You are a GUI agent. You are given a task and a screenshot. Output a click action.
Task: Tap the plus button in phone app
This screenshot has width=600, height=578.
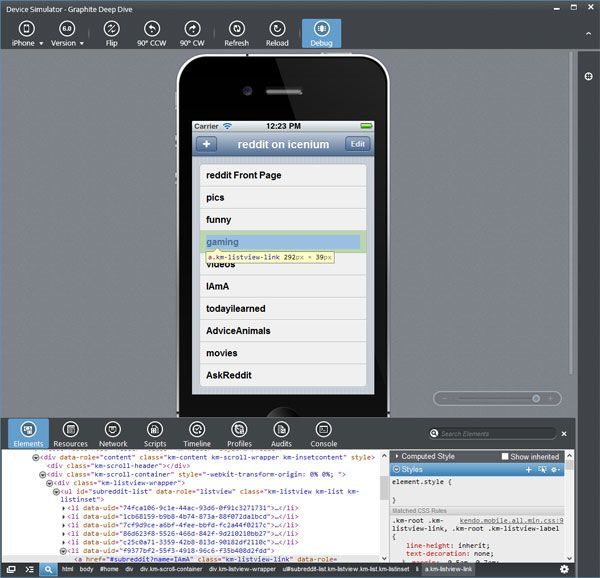[206, 144]
